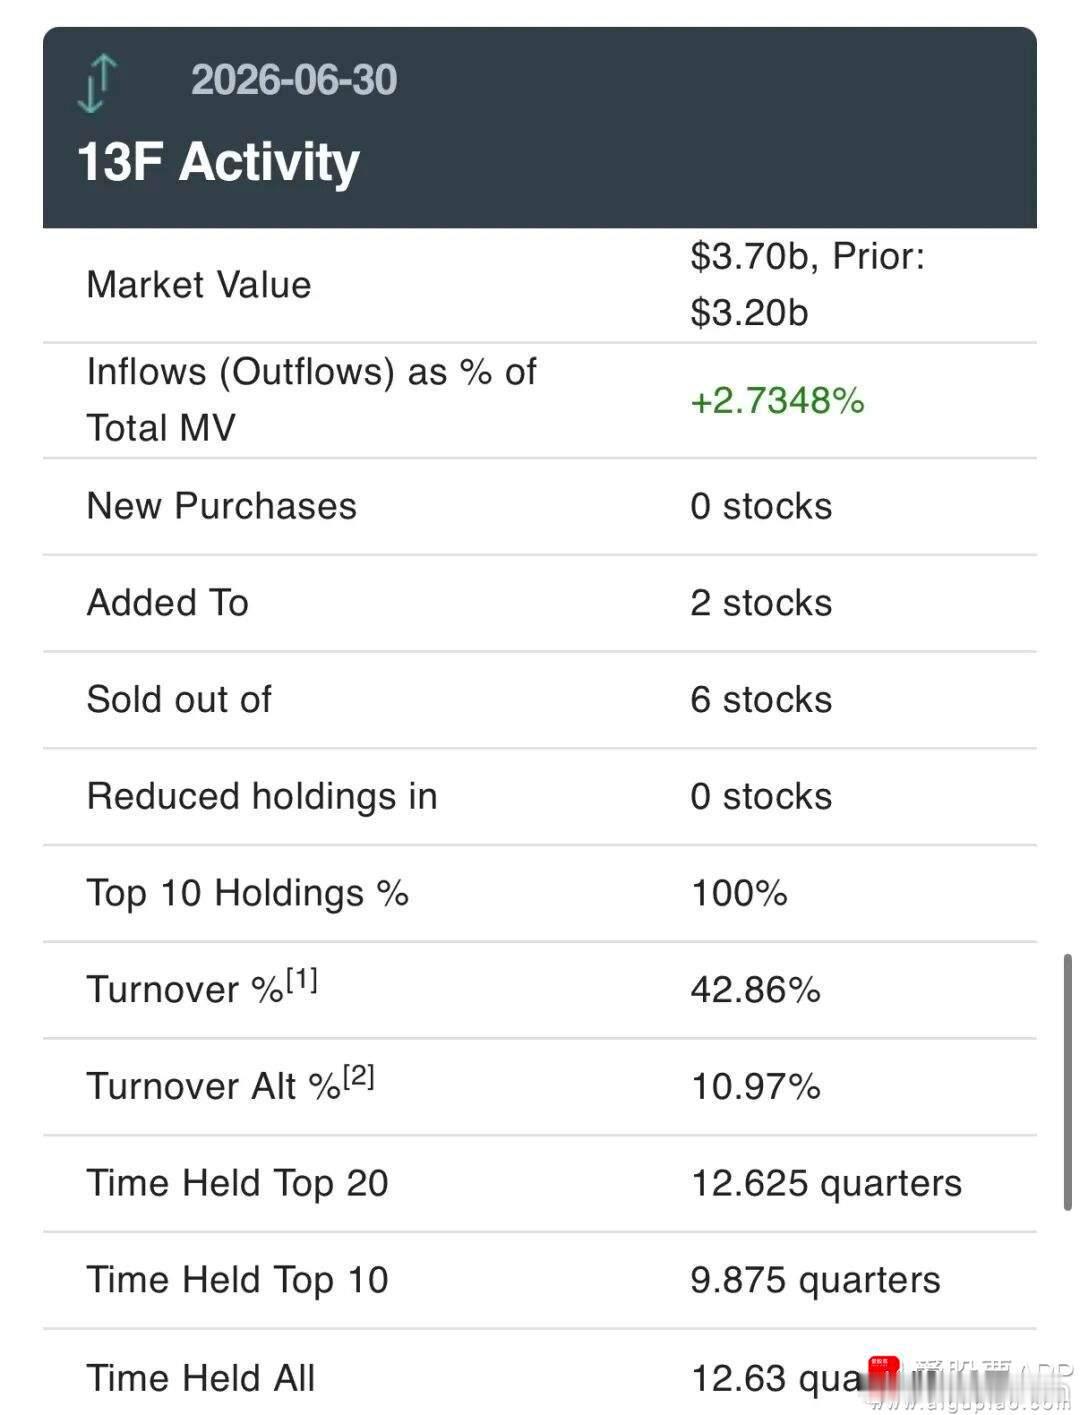1080x1415 pixels.
Task: Select the New Purchases row
Action: point(540,506)
